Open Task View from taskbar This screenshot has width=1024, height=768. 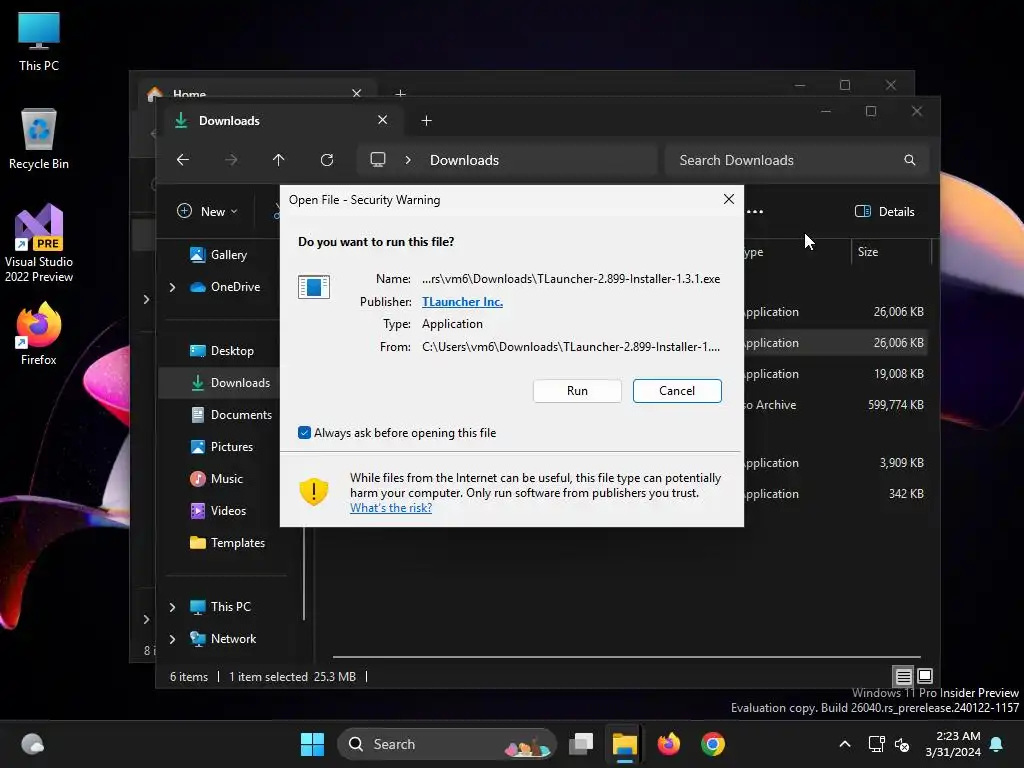click(x=581, y=744)
